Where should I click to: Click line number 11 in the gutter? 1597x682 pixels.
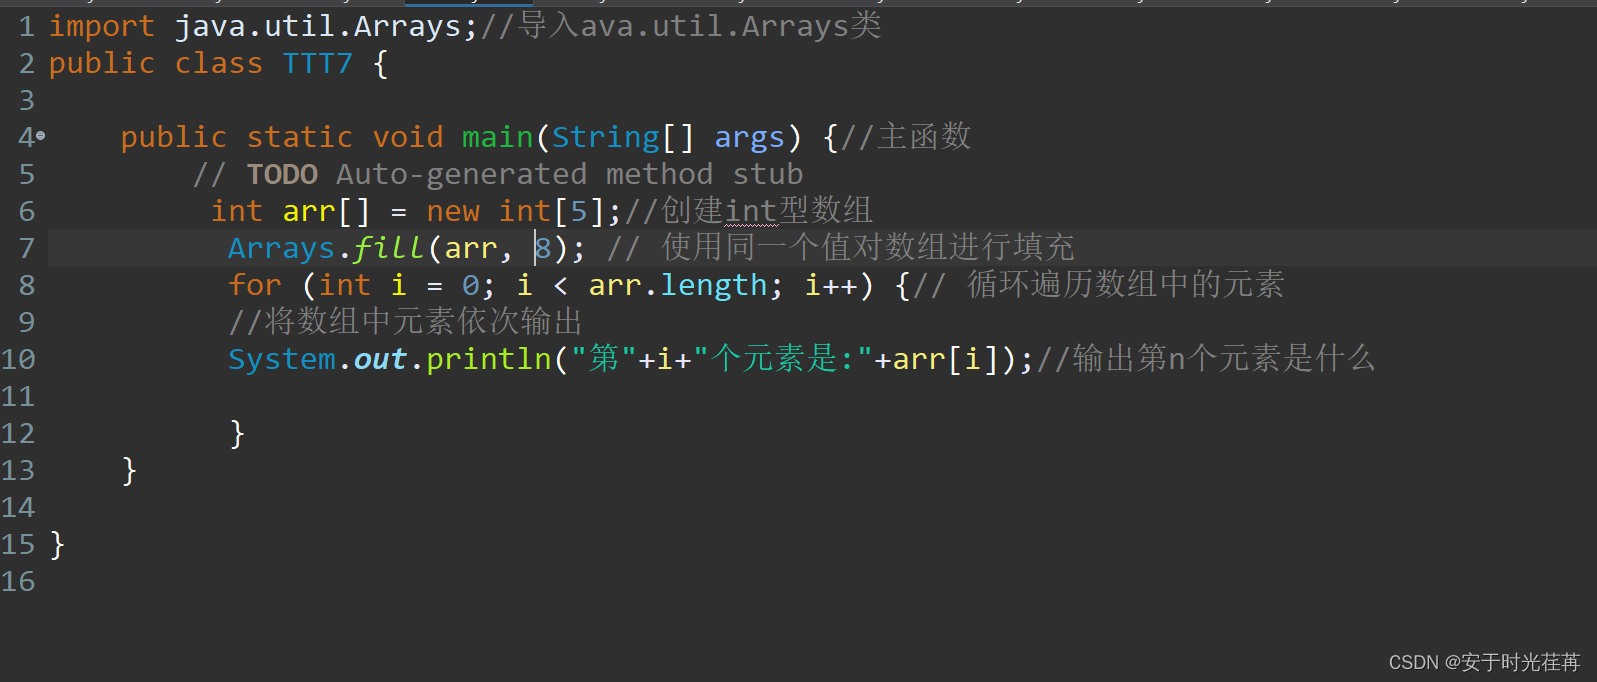click(x=18, y=396)
